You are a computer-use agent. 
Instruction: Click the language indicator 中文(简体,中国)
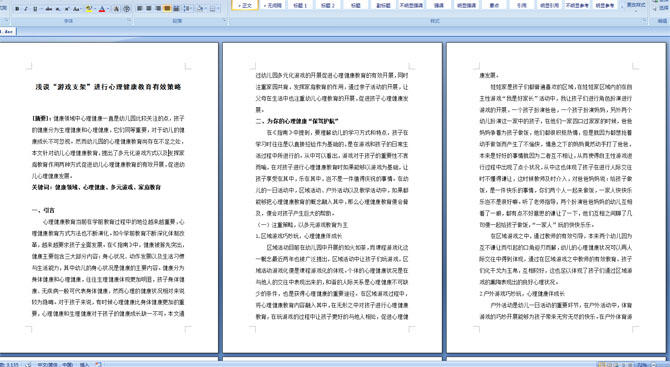[55, 365]
